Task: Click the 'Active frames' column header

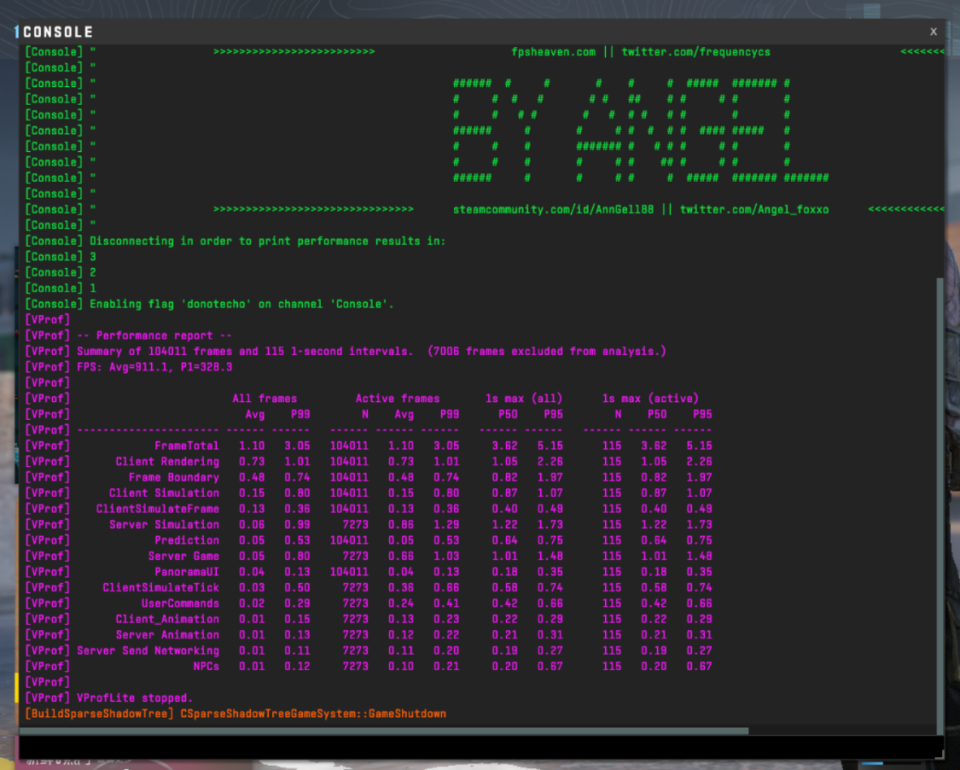Action: (397, 398)
